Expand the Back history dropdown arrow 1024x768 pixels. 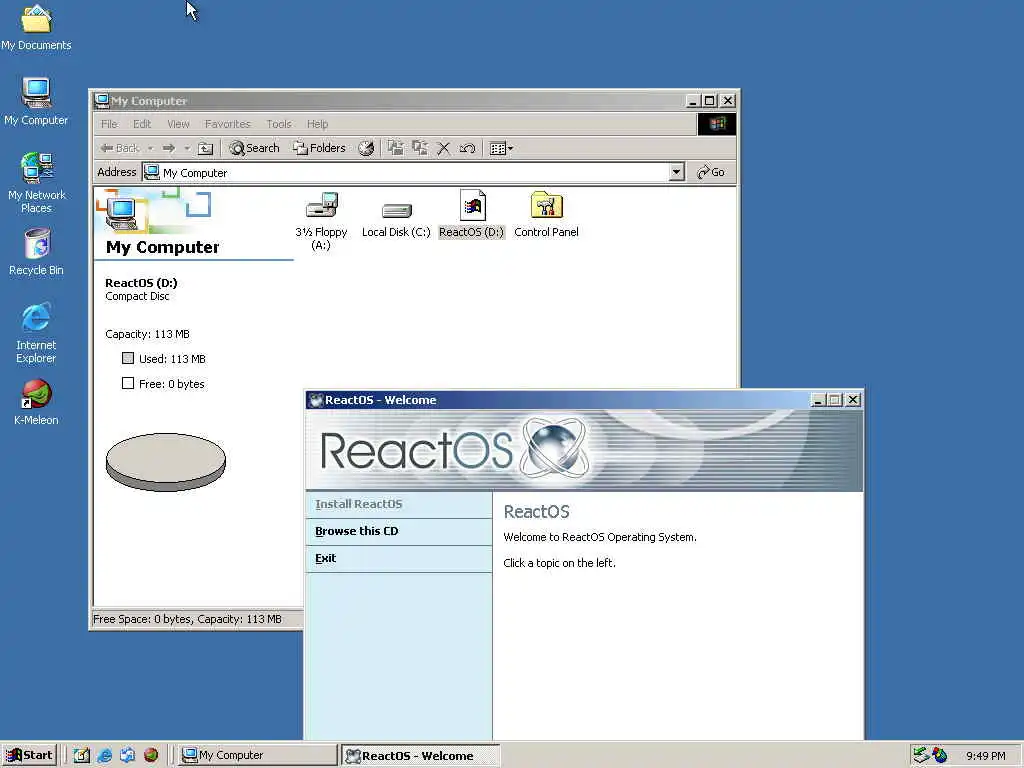150,148
